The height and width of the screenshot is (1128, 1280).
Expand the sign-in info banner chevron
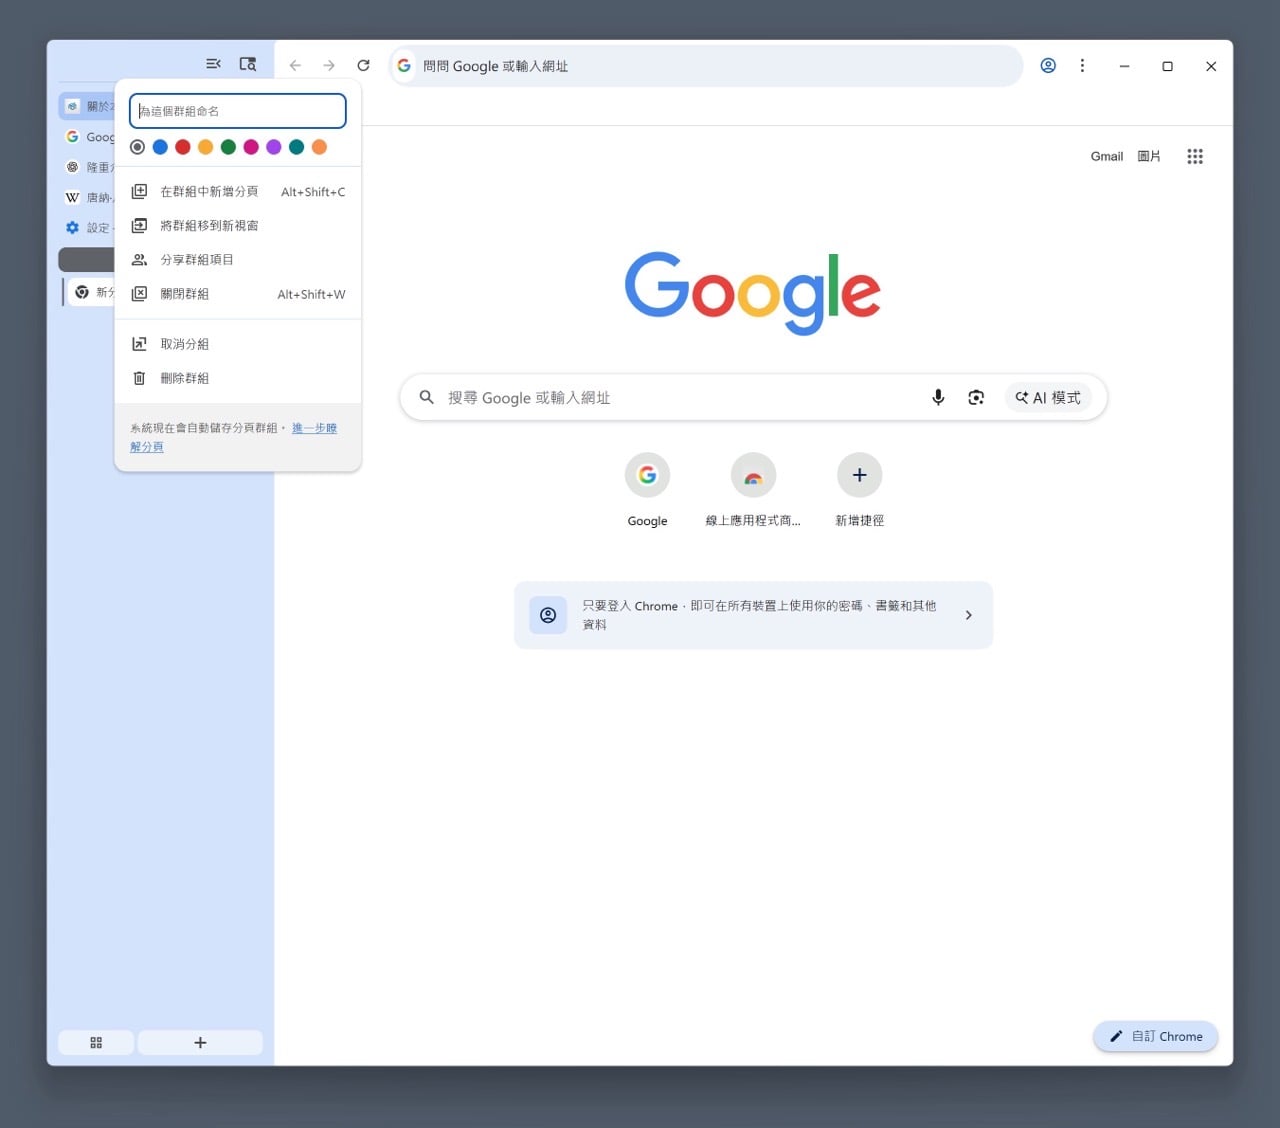point(967,615)
